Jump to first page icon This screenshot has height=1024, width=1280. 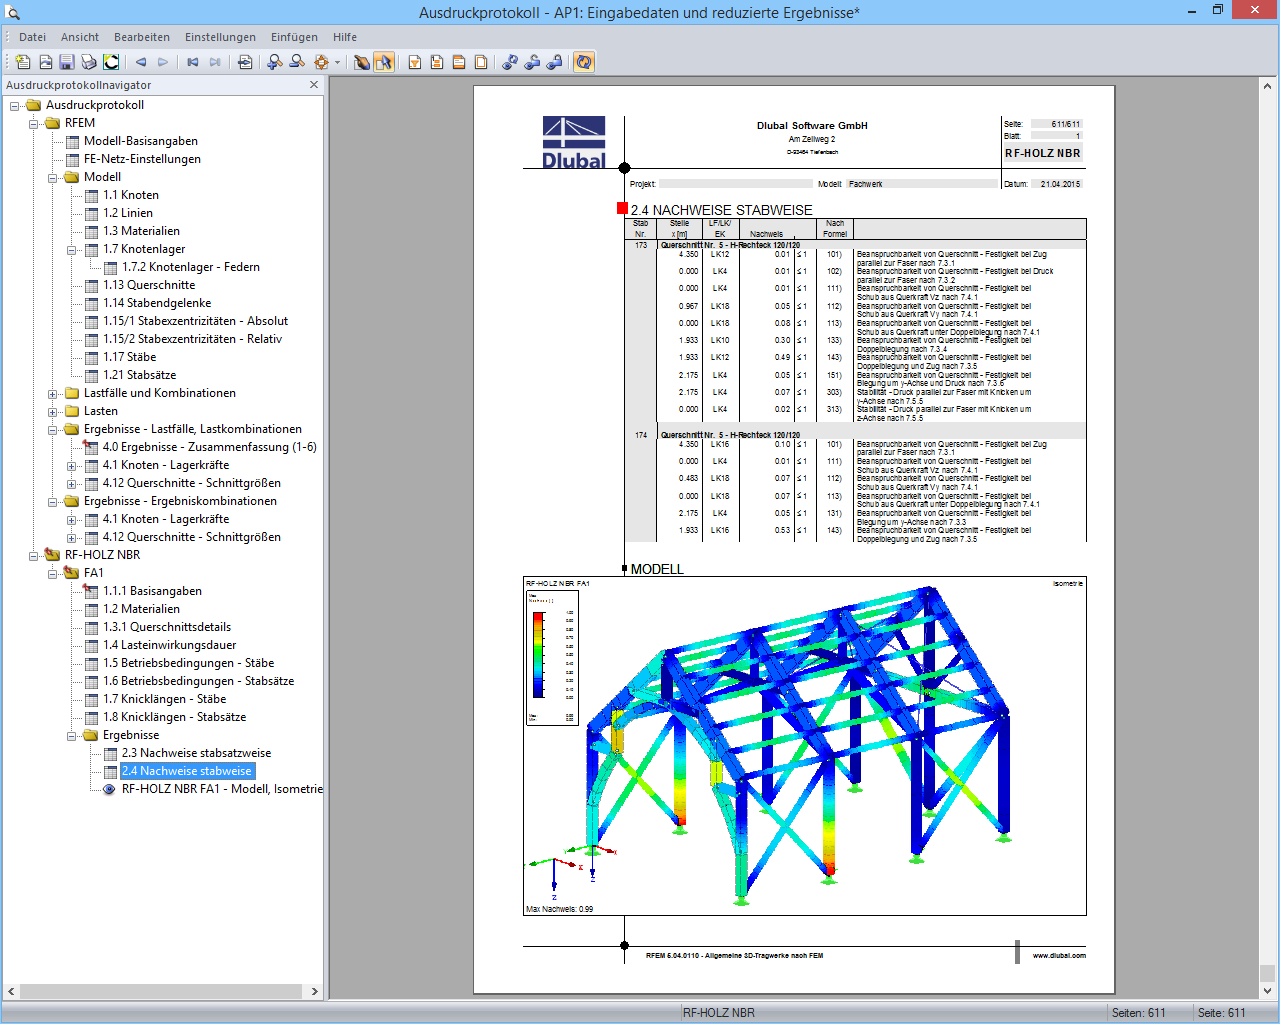tap(193, 62)
